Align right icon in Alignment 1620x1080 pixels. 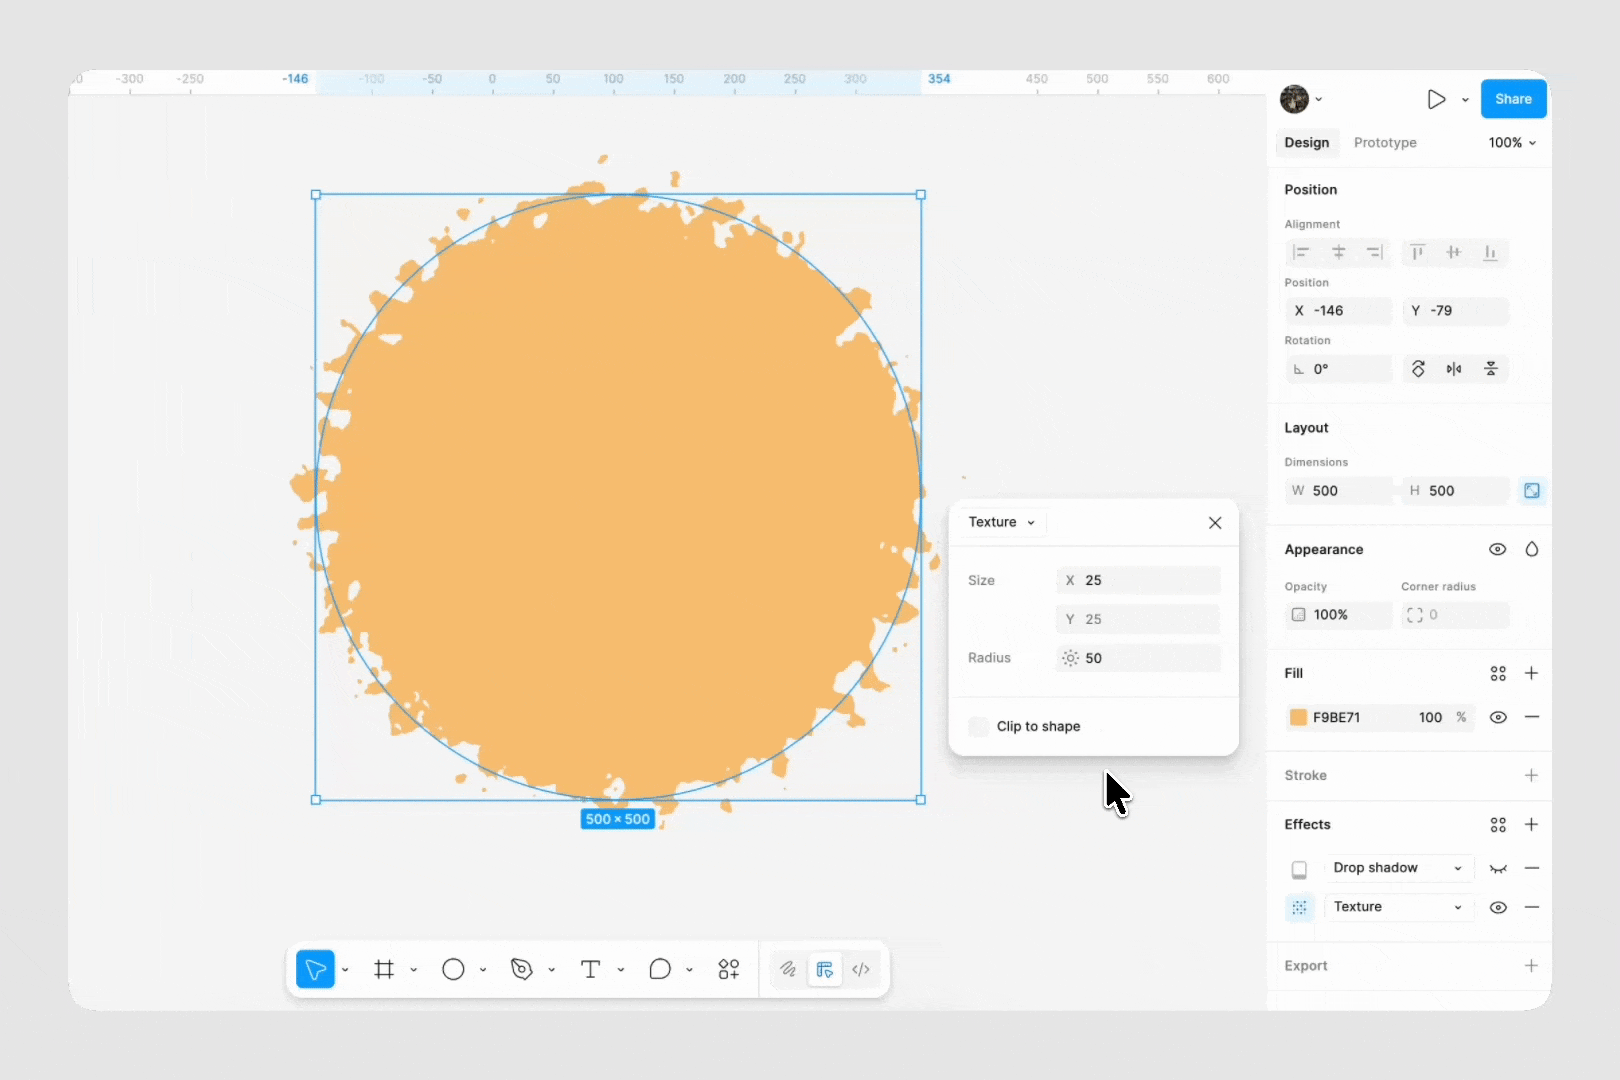[x=1375, y=252]
